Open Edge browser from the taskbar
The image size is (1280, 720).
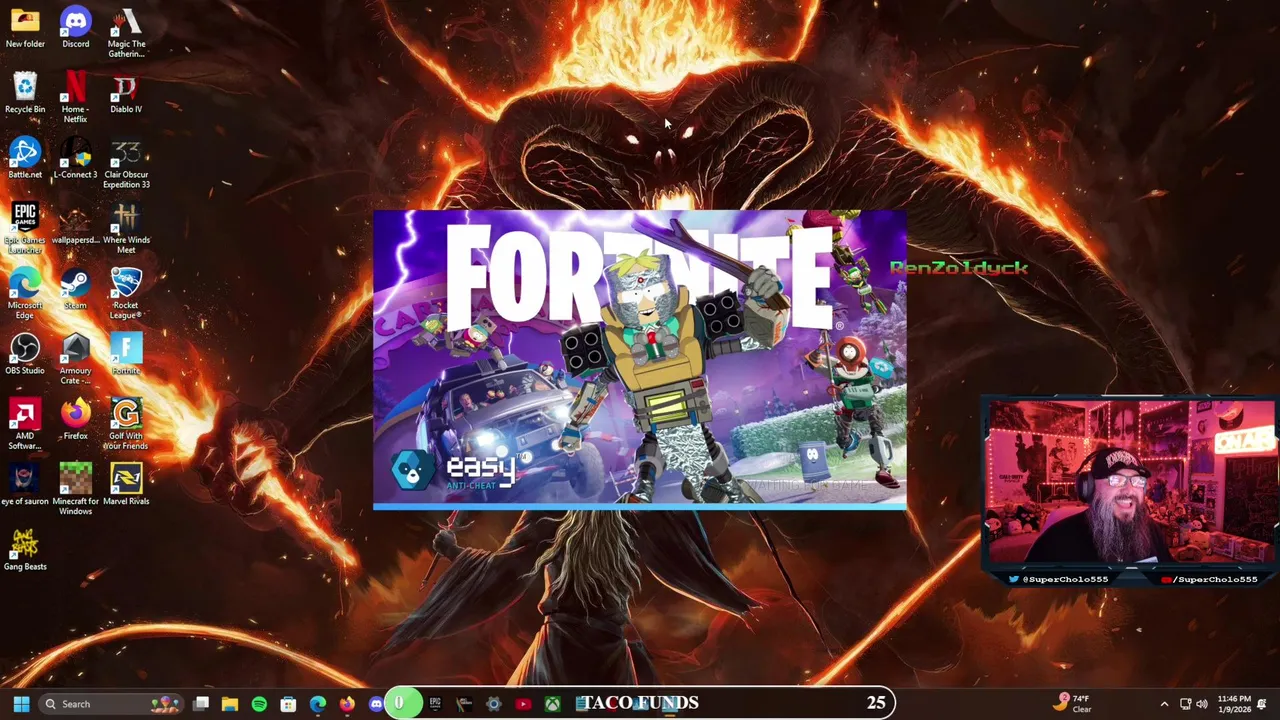[x=317, y=704]
